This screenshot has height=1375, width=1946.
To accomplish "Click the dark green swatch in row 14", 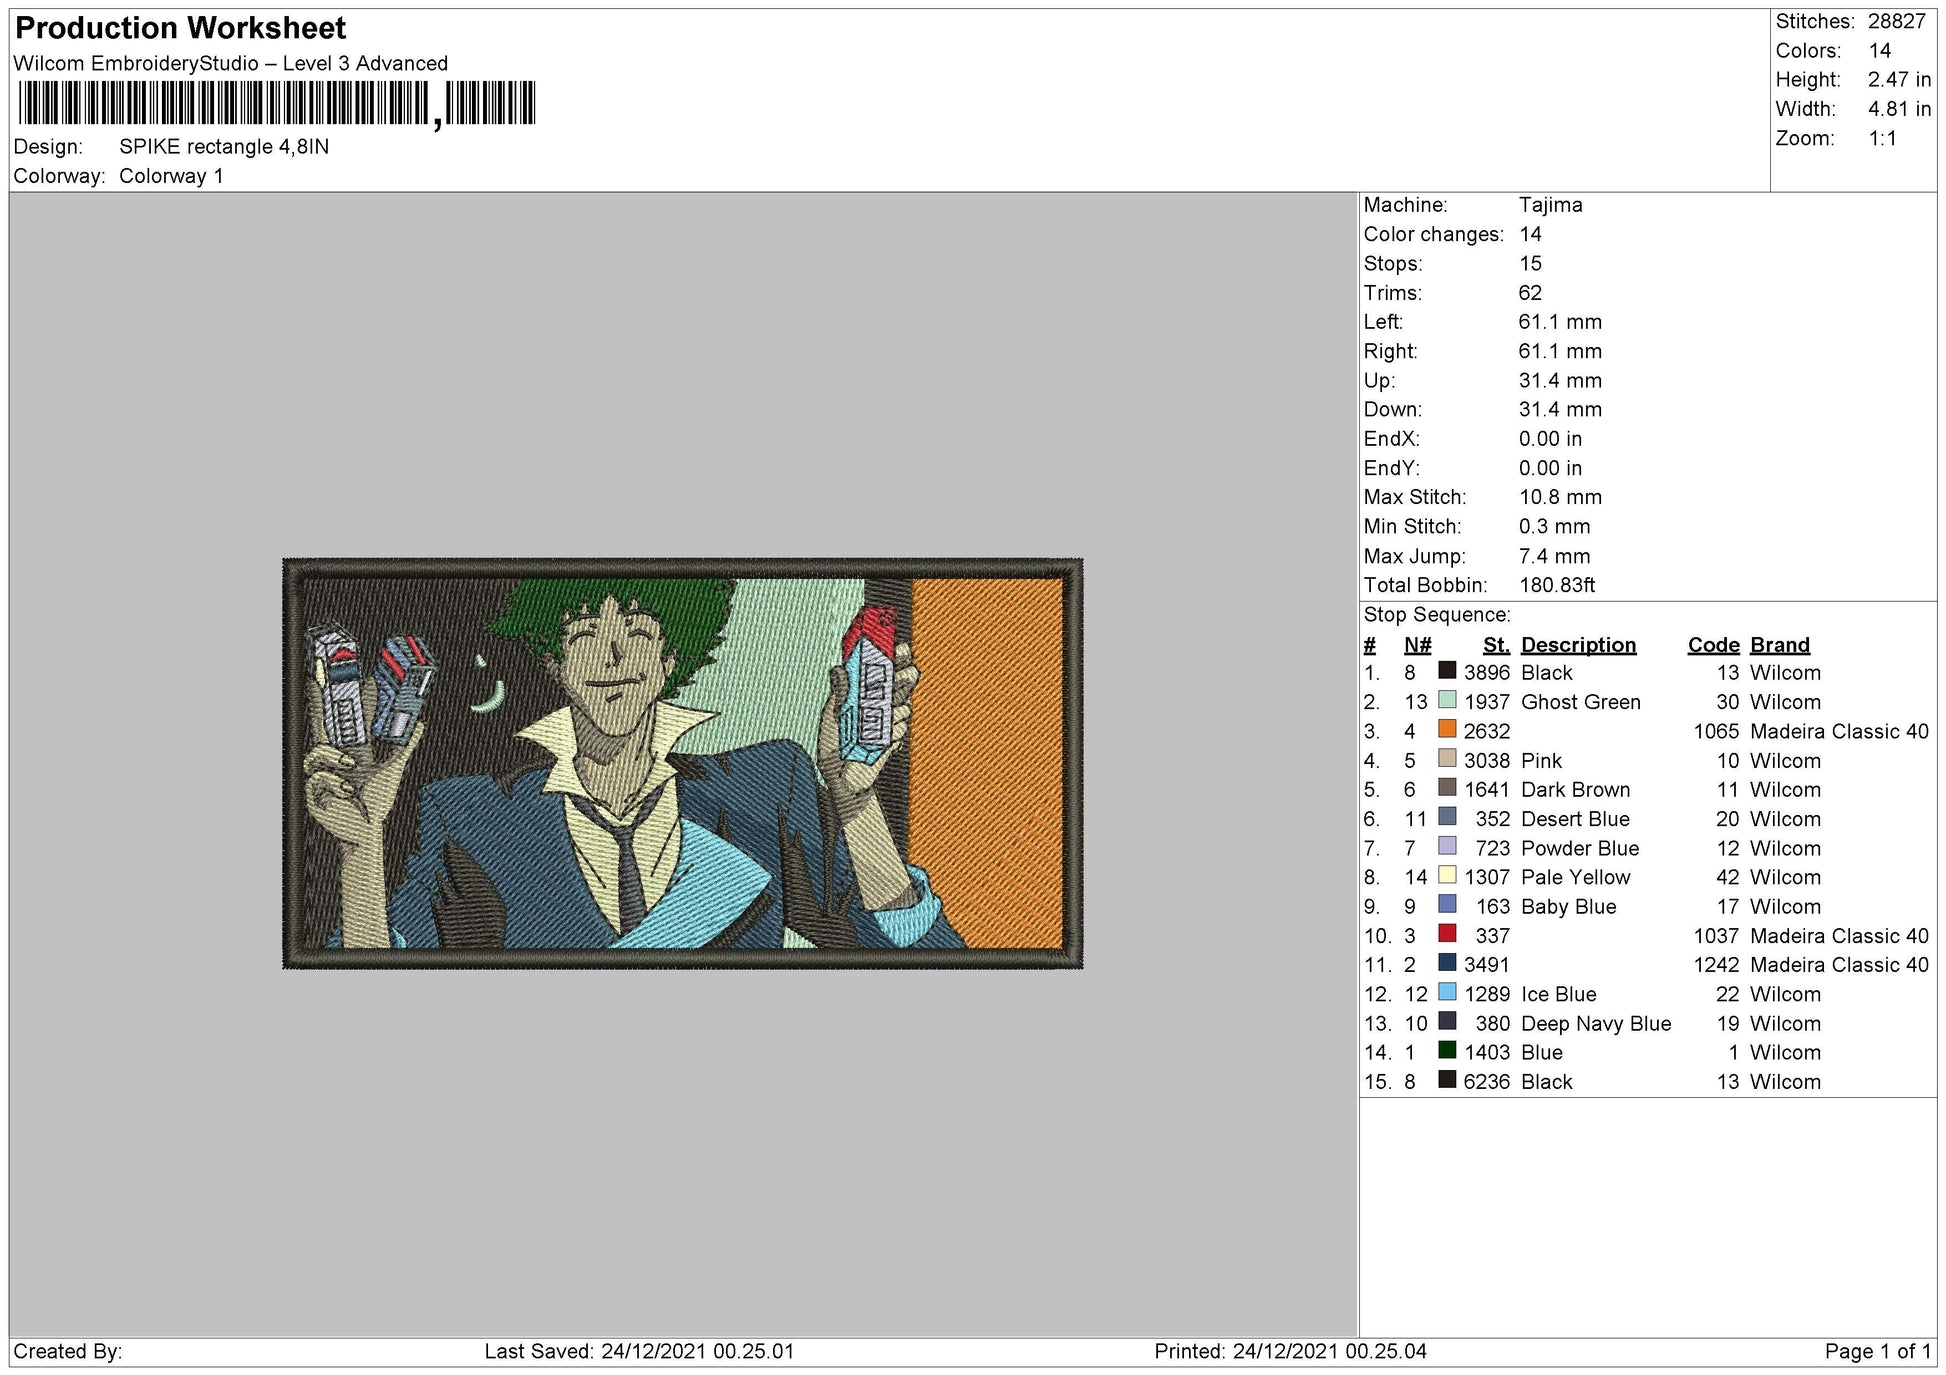I will pos(1447,1049).
